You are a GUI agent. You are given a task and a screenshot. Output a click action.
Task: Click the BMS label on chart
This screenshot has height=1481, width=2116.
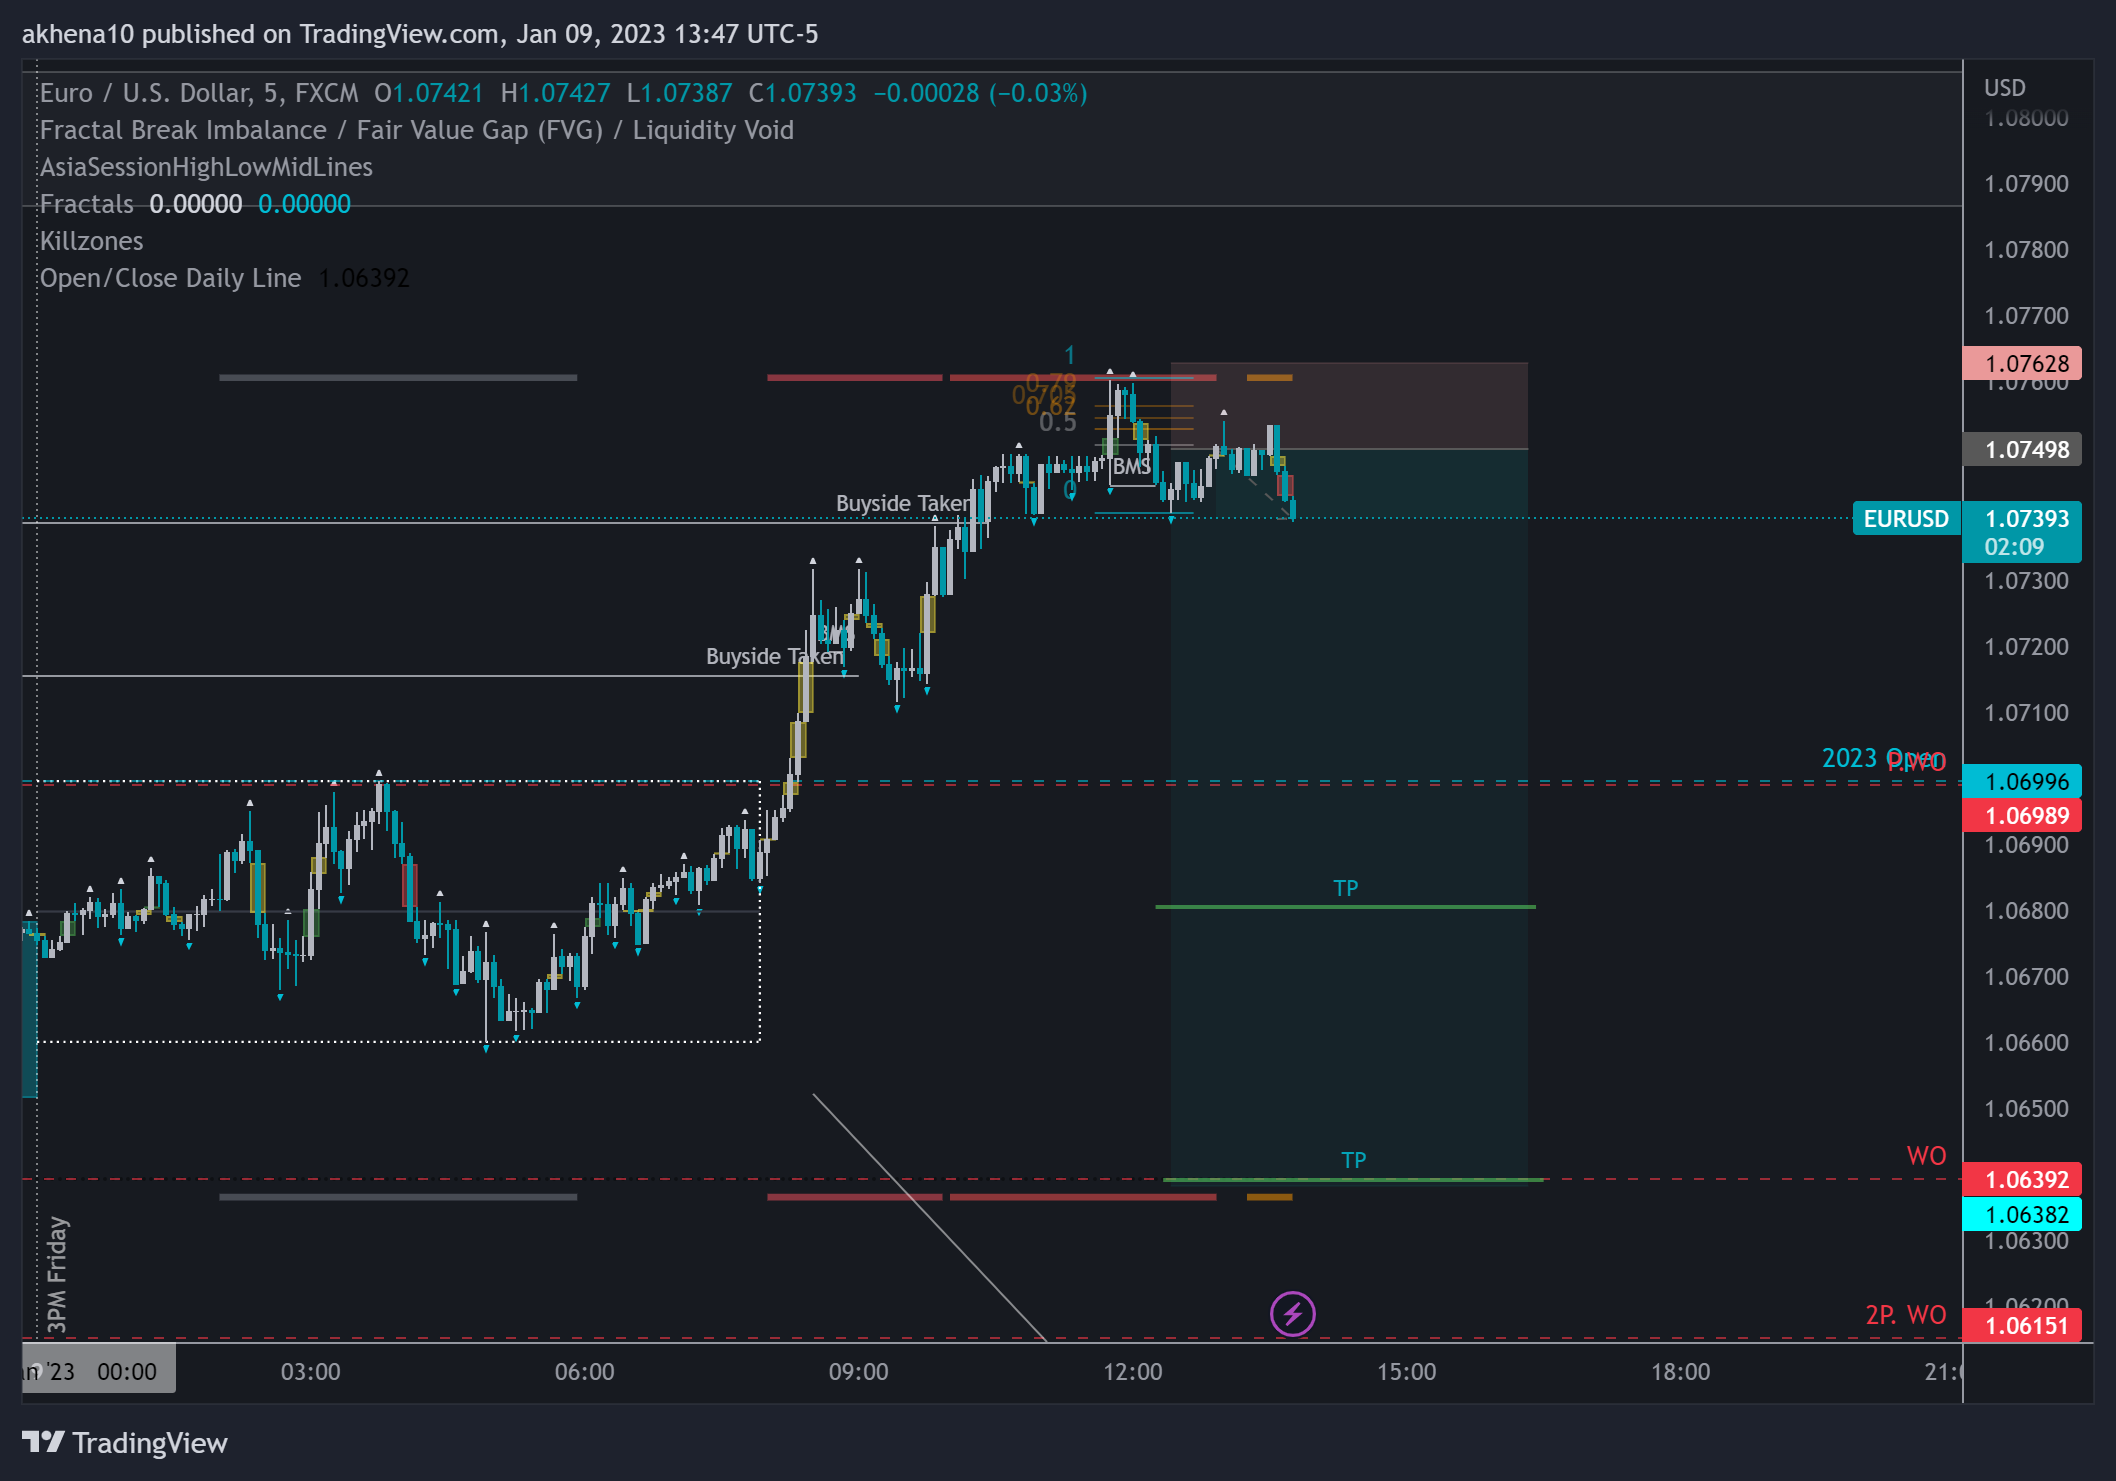[x=1132, y=466]
